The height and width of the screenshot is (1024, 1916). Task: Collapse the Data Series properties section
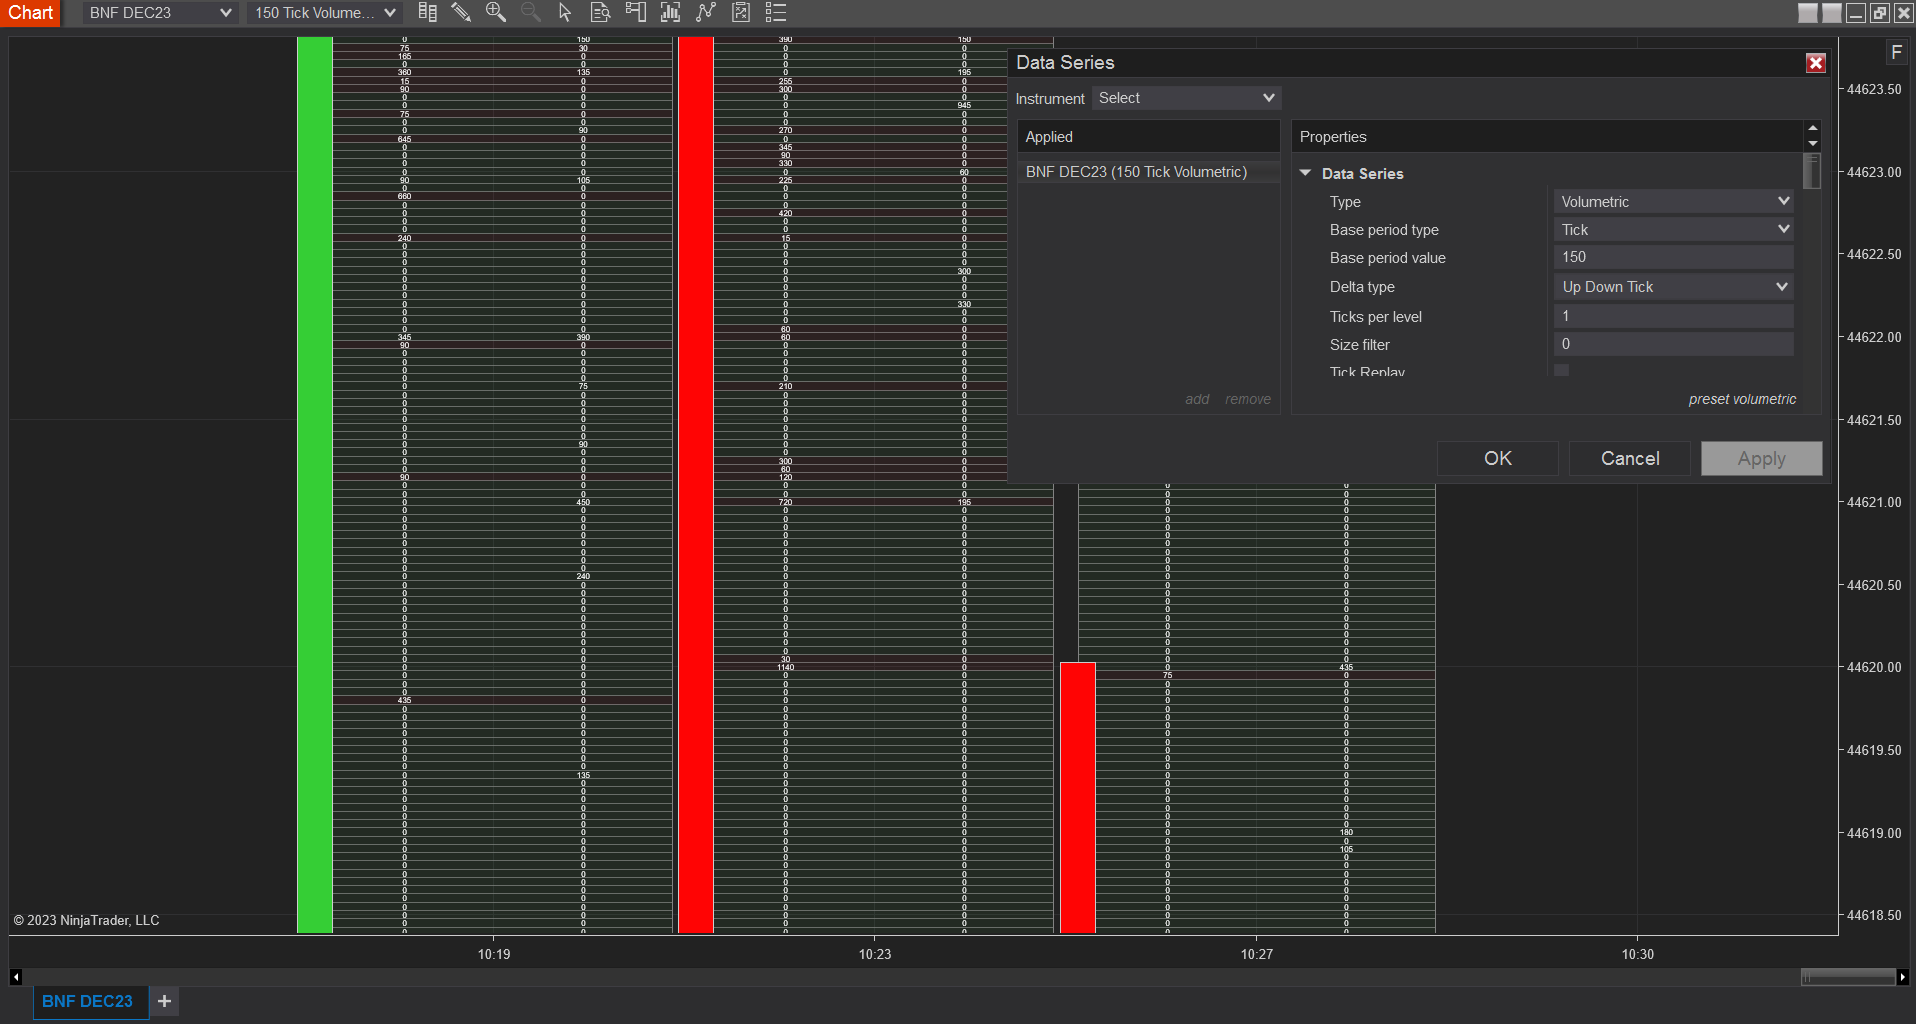coord(1305,173)
